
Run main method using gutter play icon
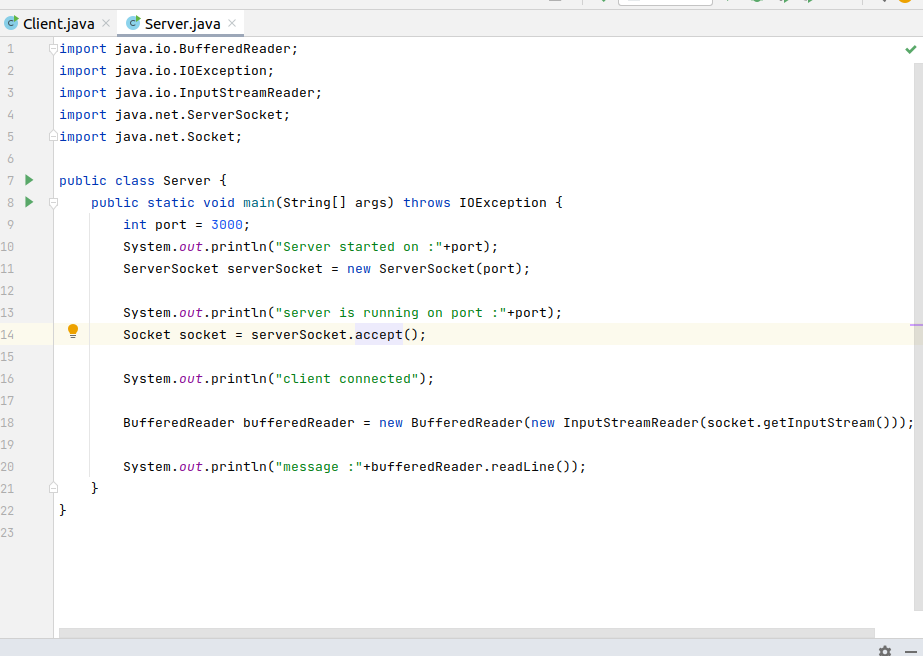click(x=28, y=202)
